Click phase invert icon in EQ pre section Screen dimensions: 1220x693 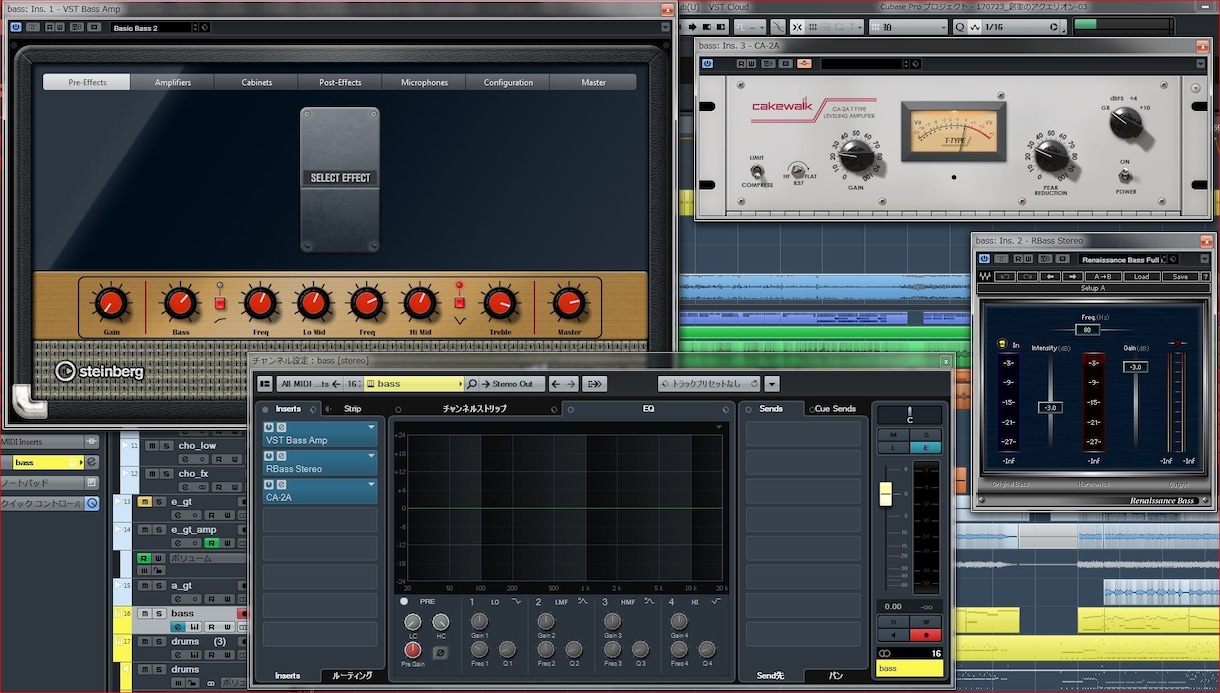click(x=440, y=652)
